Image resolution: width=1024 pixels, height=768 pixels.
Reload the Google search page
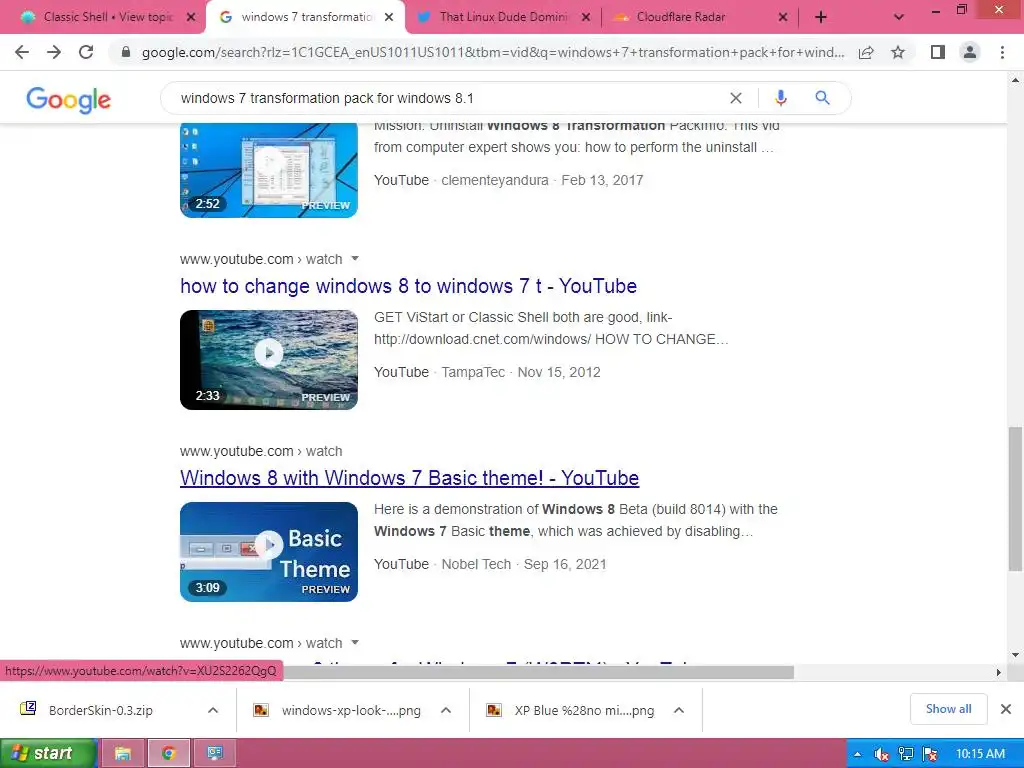coord(86,52)
